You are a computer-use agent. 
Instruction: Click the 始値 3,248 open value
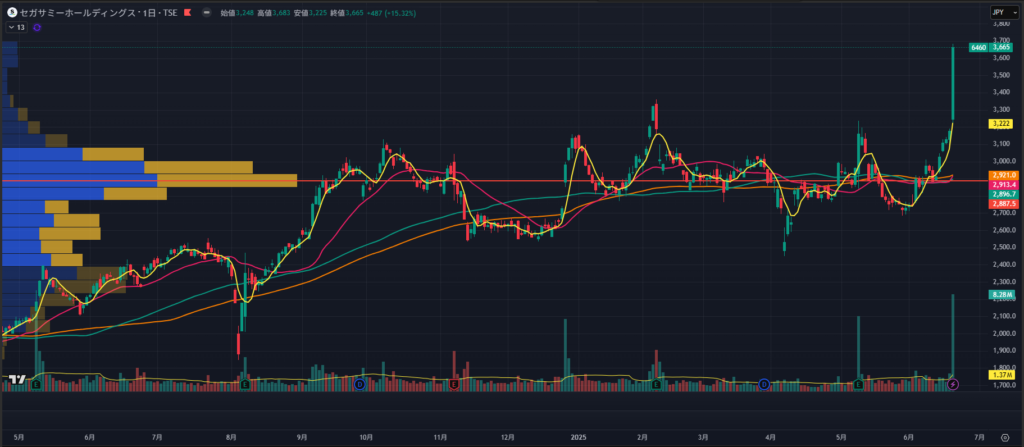(236, 12)
